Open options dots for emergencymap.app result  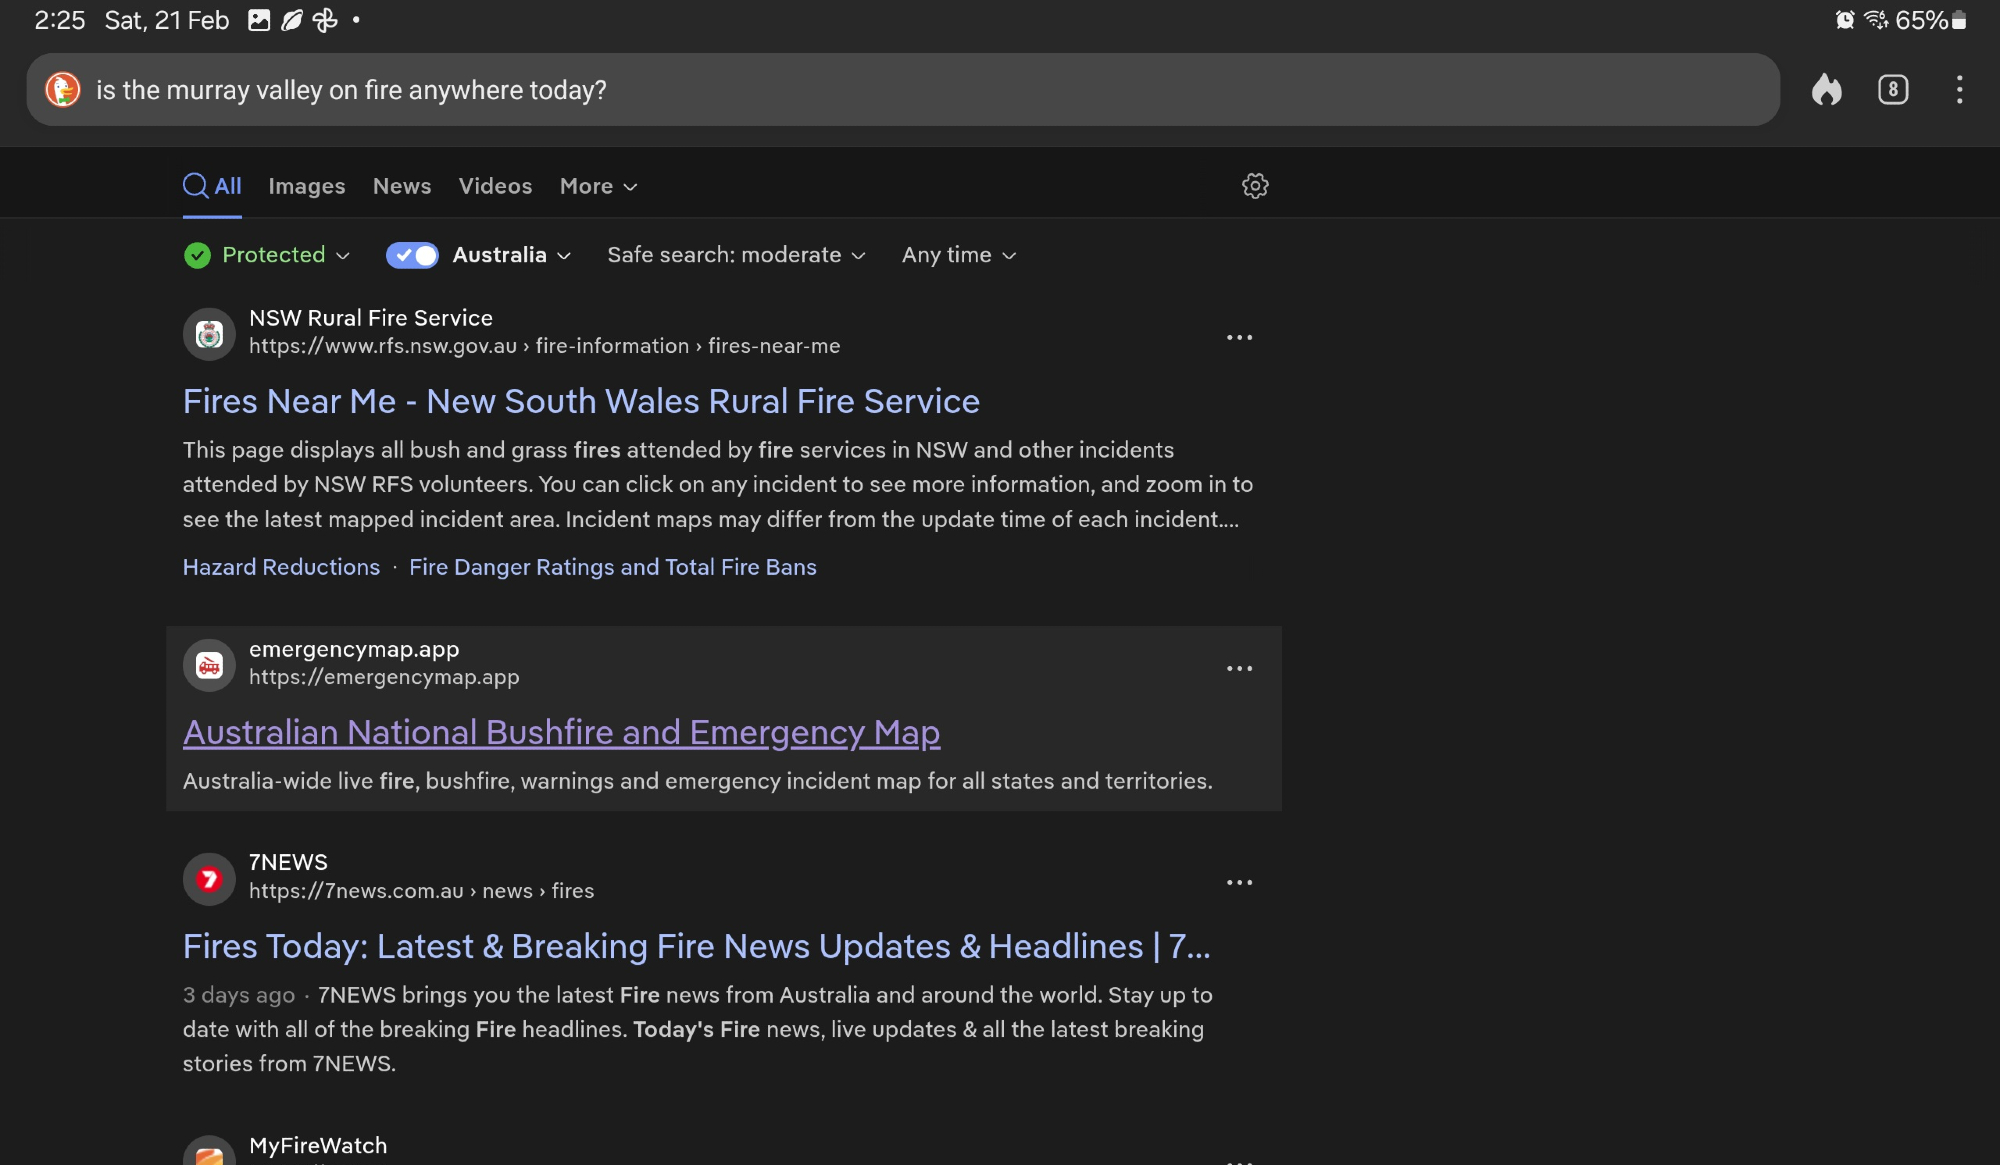pyautogui.click(x=1239, y=669)
